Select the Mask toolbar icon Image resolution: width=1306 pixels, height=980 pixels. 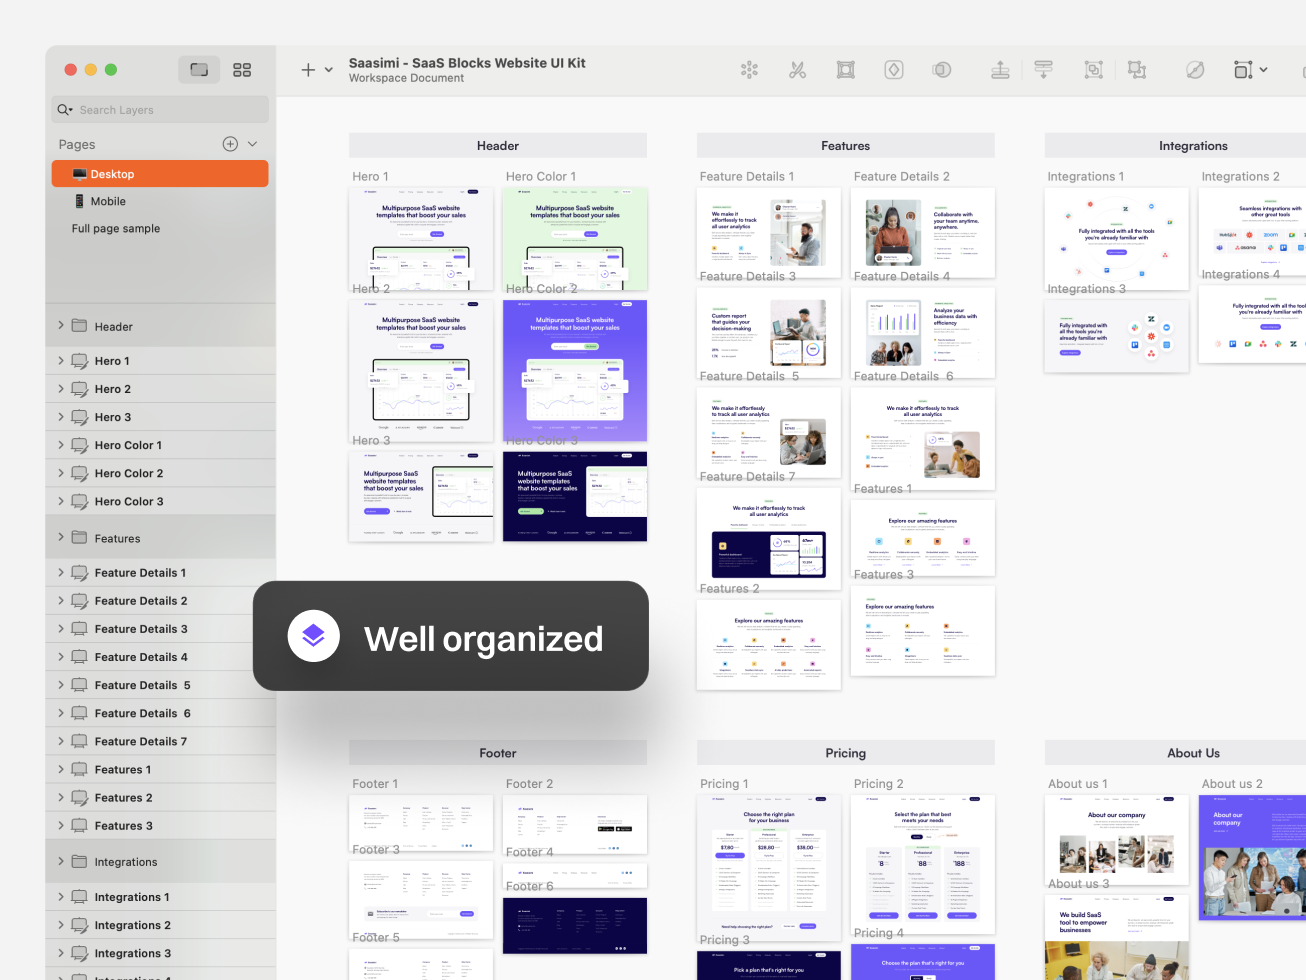(x=941, y=70)
